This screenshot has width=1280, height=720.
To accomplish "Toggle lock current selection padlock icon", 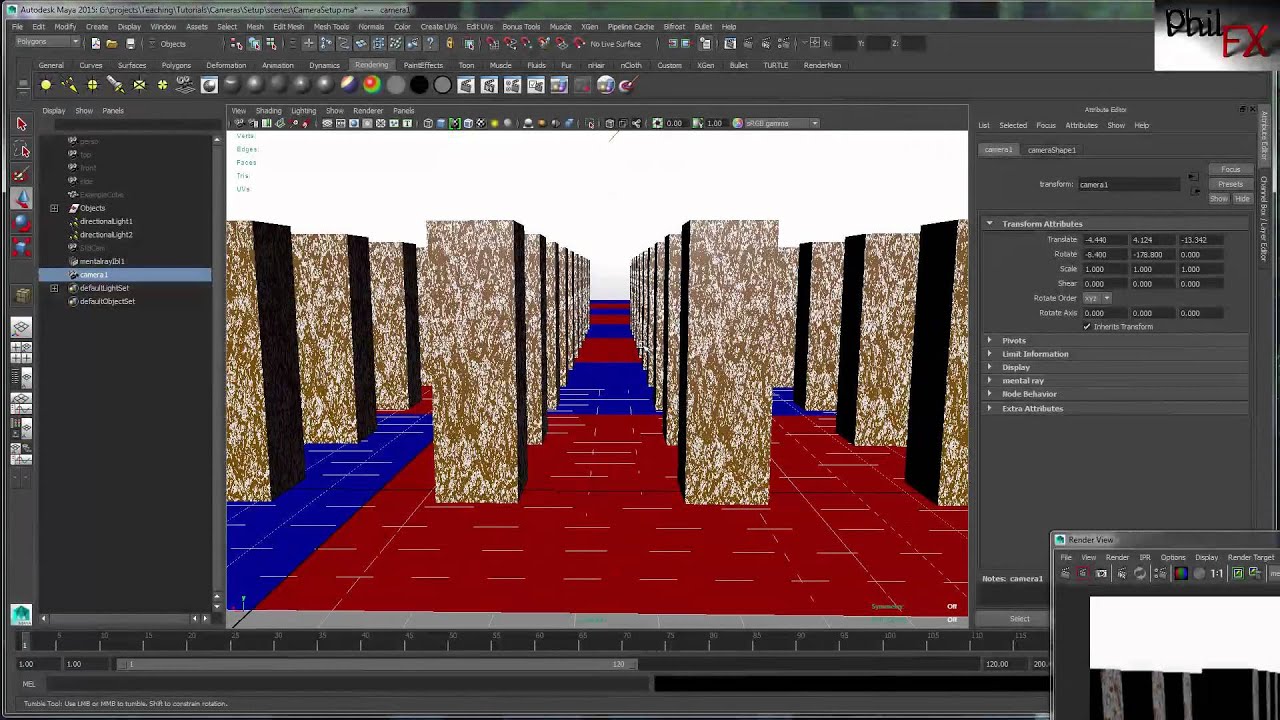I will (x=449, y=43).
